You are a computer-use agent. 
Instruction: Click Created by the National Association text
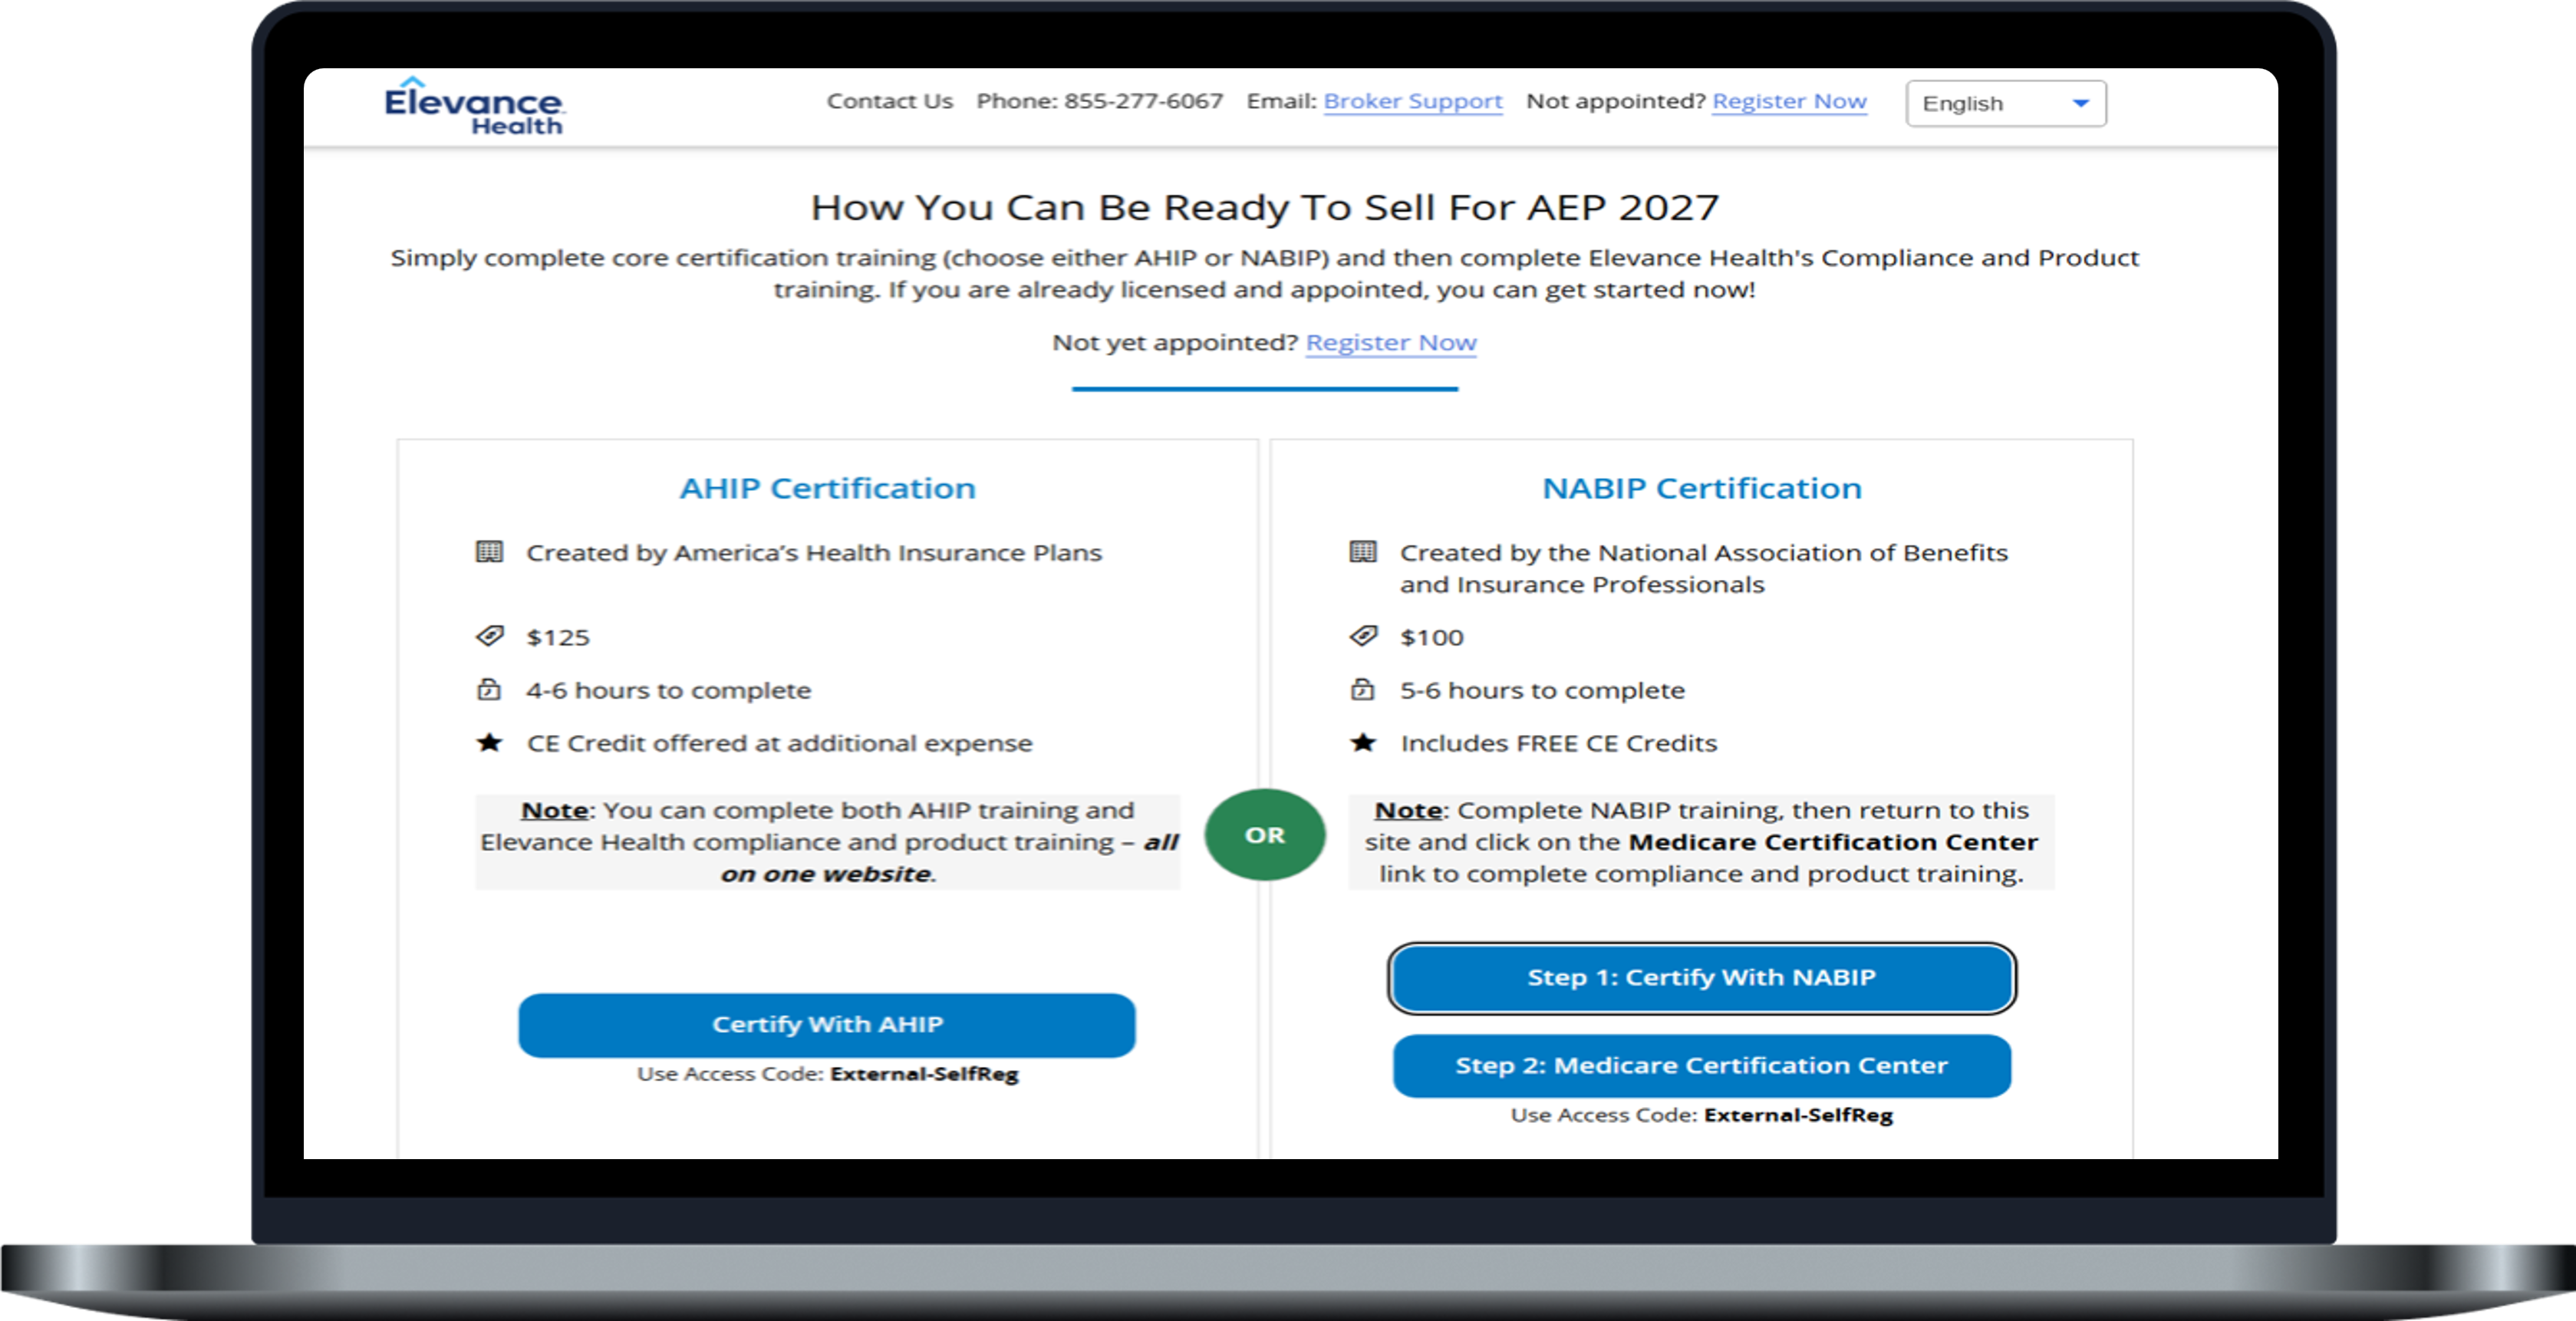click(1703, 568)
